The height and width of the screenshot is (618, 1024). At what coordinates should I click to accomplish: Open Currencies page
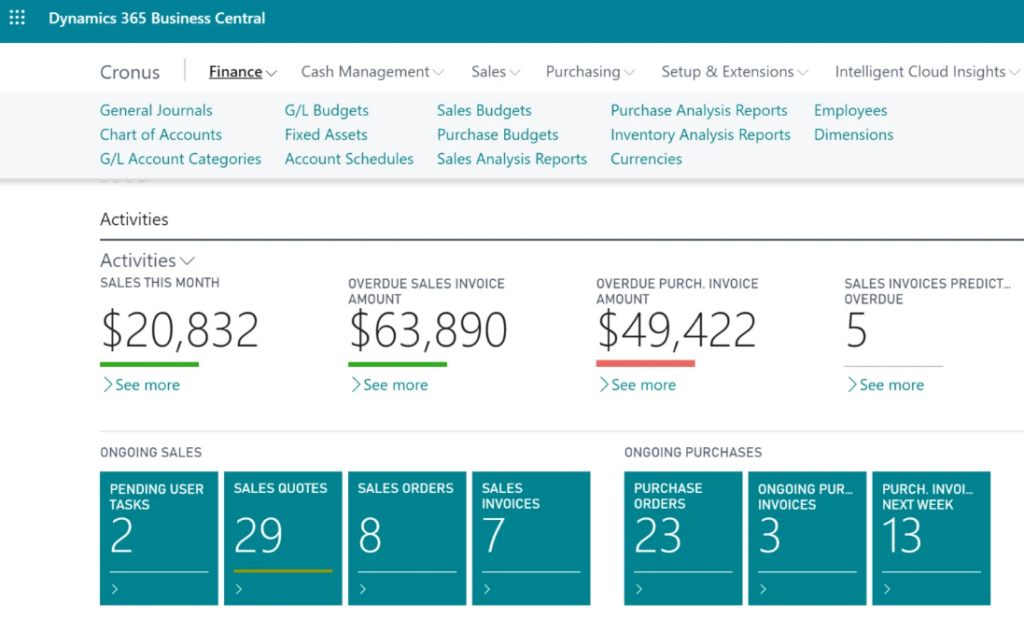[x=646, y=159]
